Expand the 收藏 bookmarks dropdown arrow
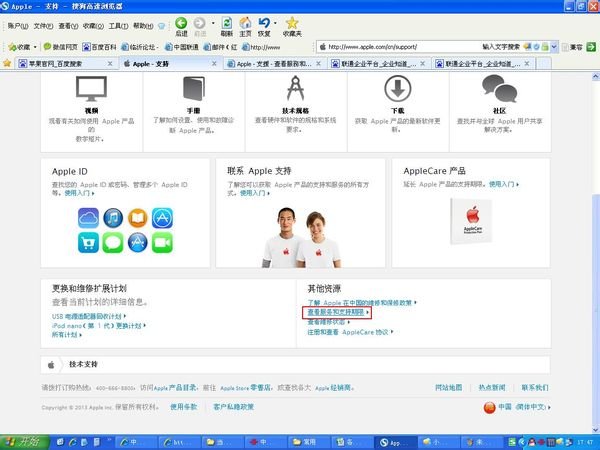Screen dimensions: 600x450 tap(35, 47)
